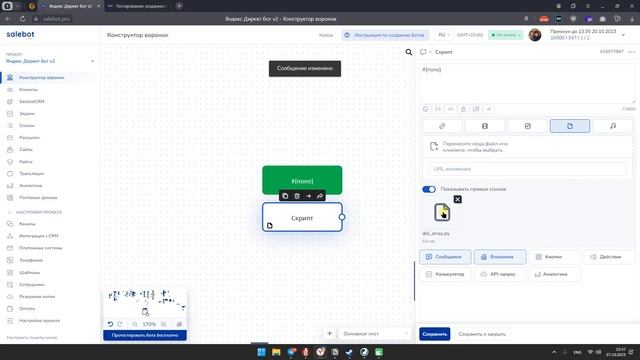
Task: Select the Скрипт block on canvas
Action: coord(302,218)
